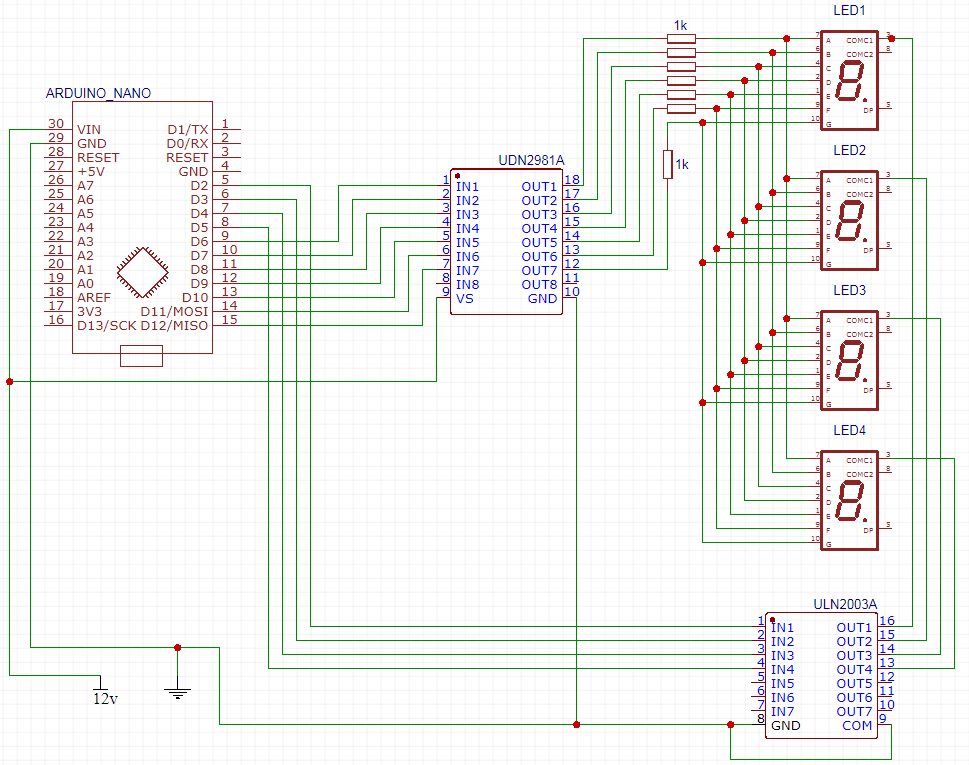Select the seven-segment digit inside LED3
Image resolution: width=969 pixels, height=765 pixels.
(850, 361)
